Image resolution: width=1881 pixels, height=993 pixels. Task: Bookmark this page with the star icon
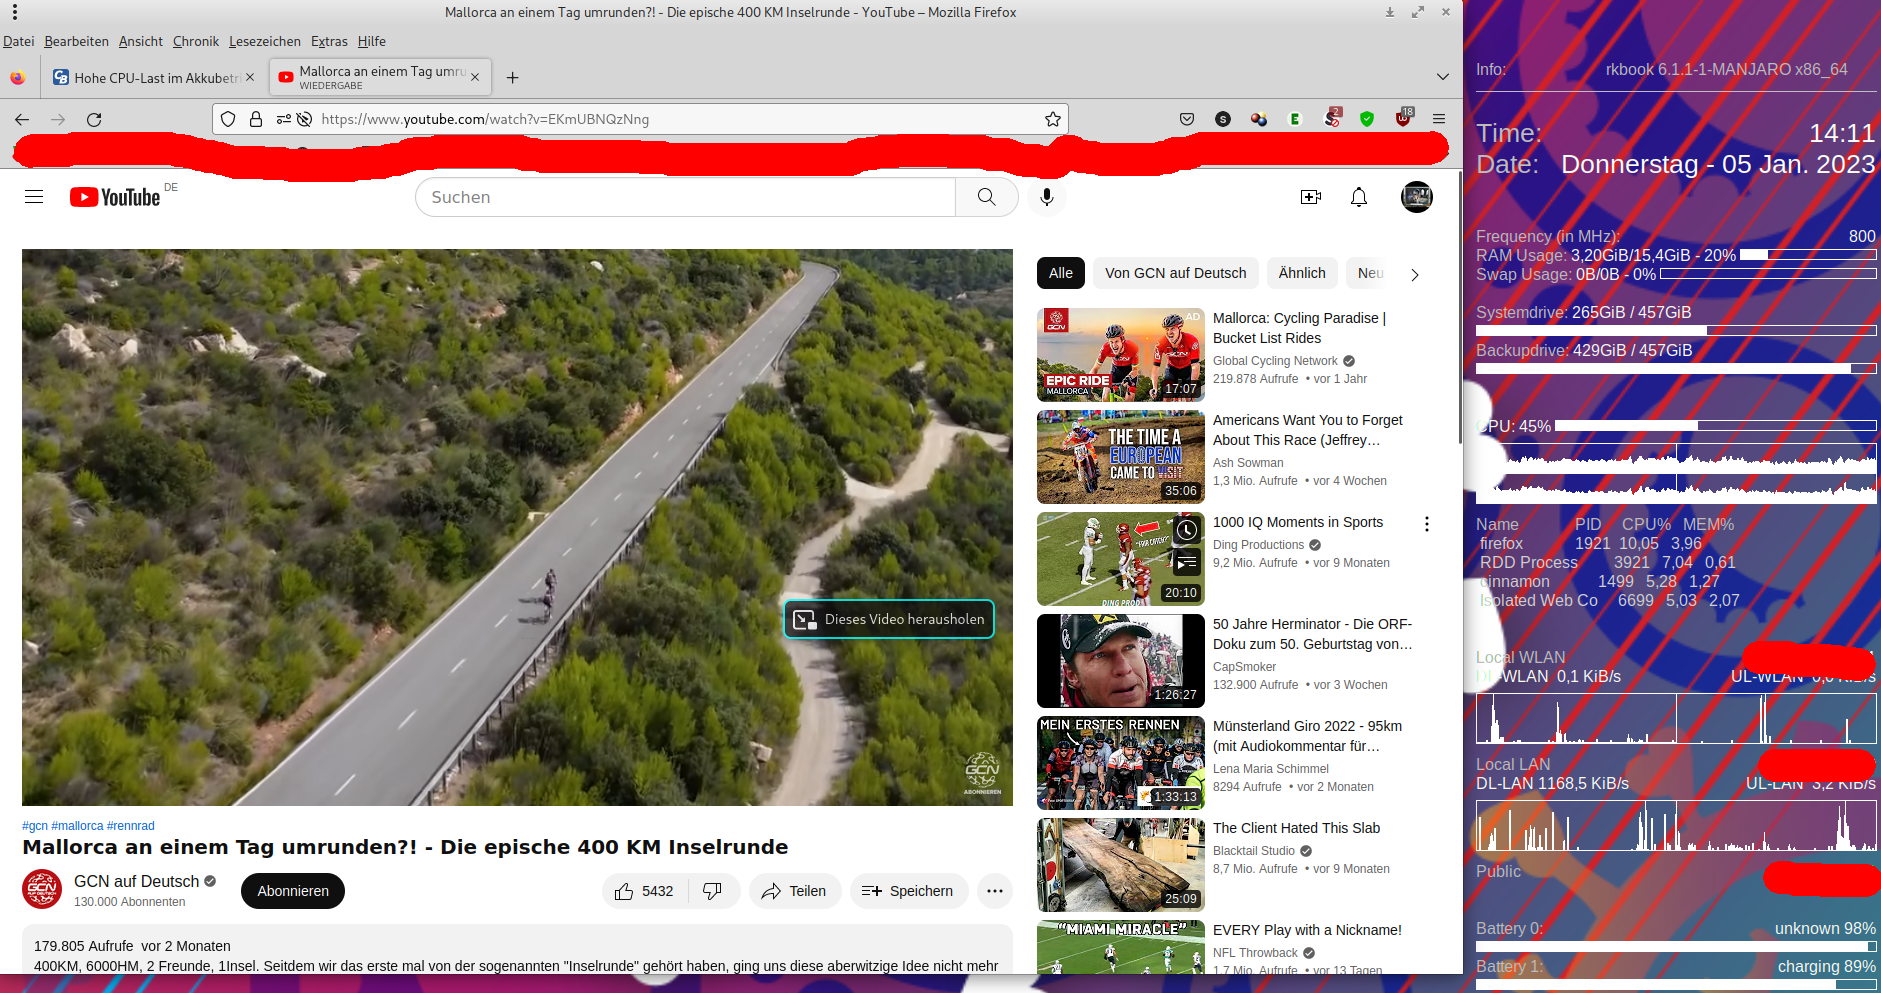coord(1053,119)
